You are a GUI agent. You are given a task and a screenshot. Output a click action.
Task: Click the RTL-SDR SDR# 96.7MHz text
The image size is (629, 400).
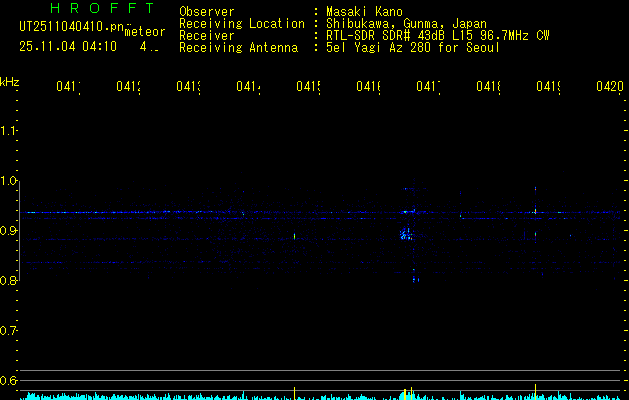(x=438, y=36)
